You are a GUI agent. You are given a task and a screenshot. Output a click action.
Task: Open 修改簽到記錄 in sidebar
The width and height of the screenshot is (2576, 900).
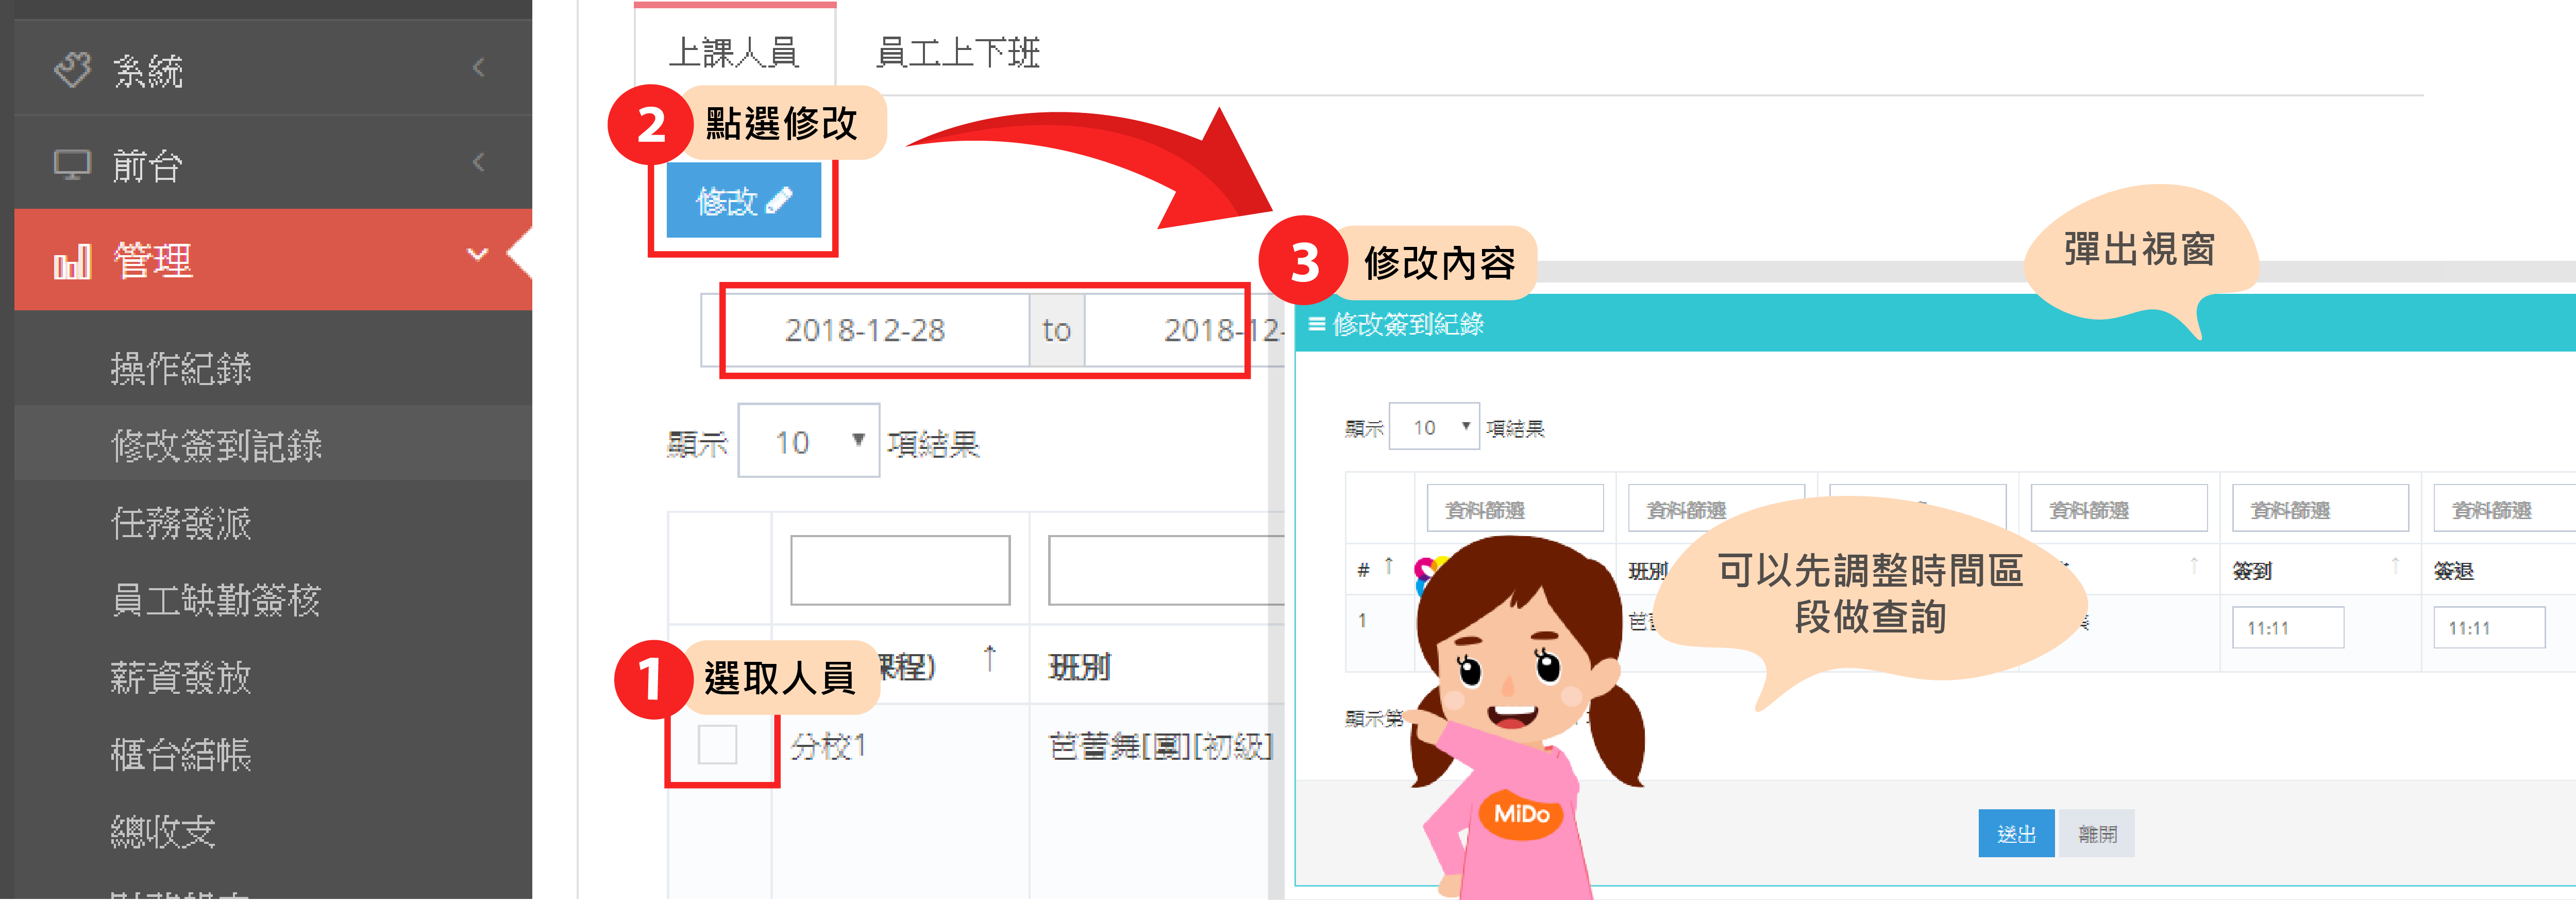216,445
